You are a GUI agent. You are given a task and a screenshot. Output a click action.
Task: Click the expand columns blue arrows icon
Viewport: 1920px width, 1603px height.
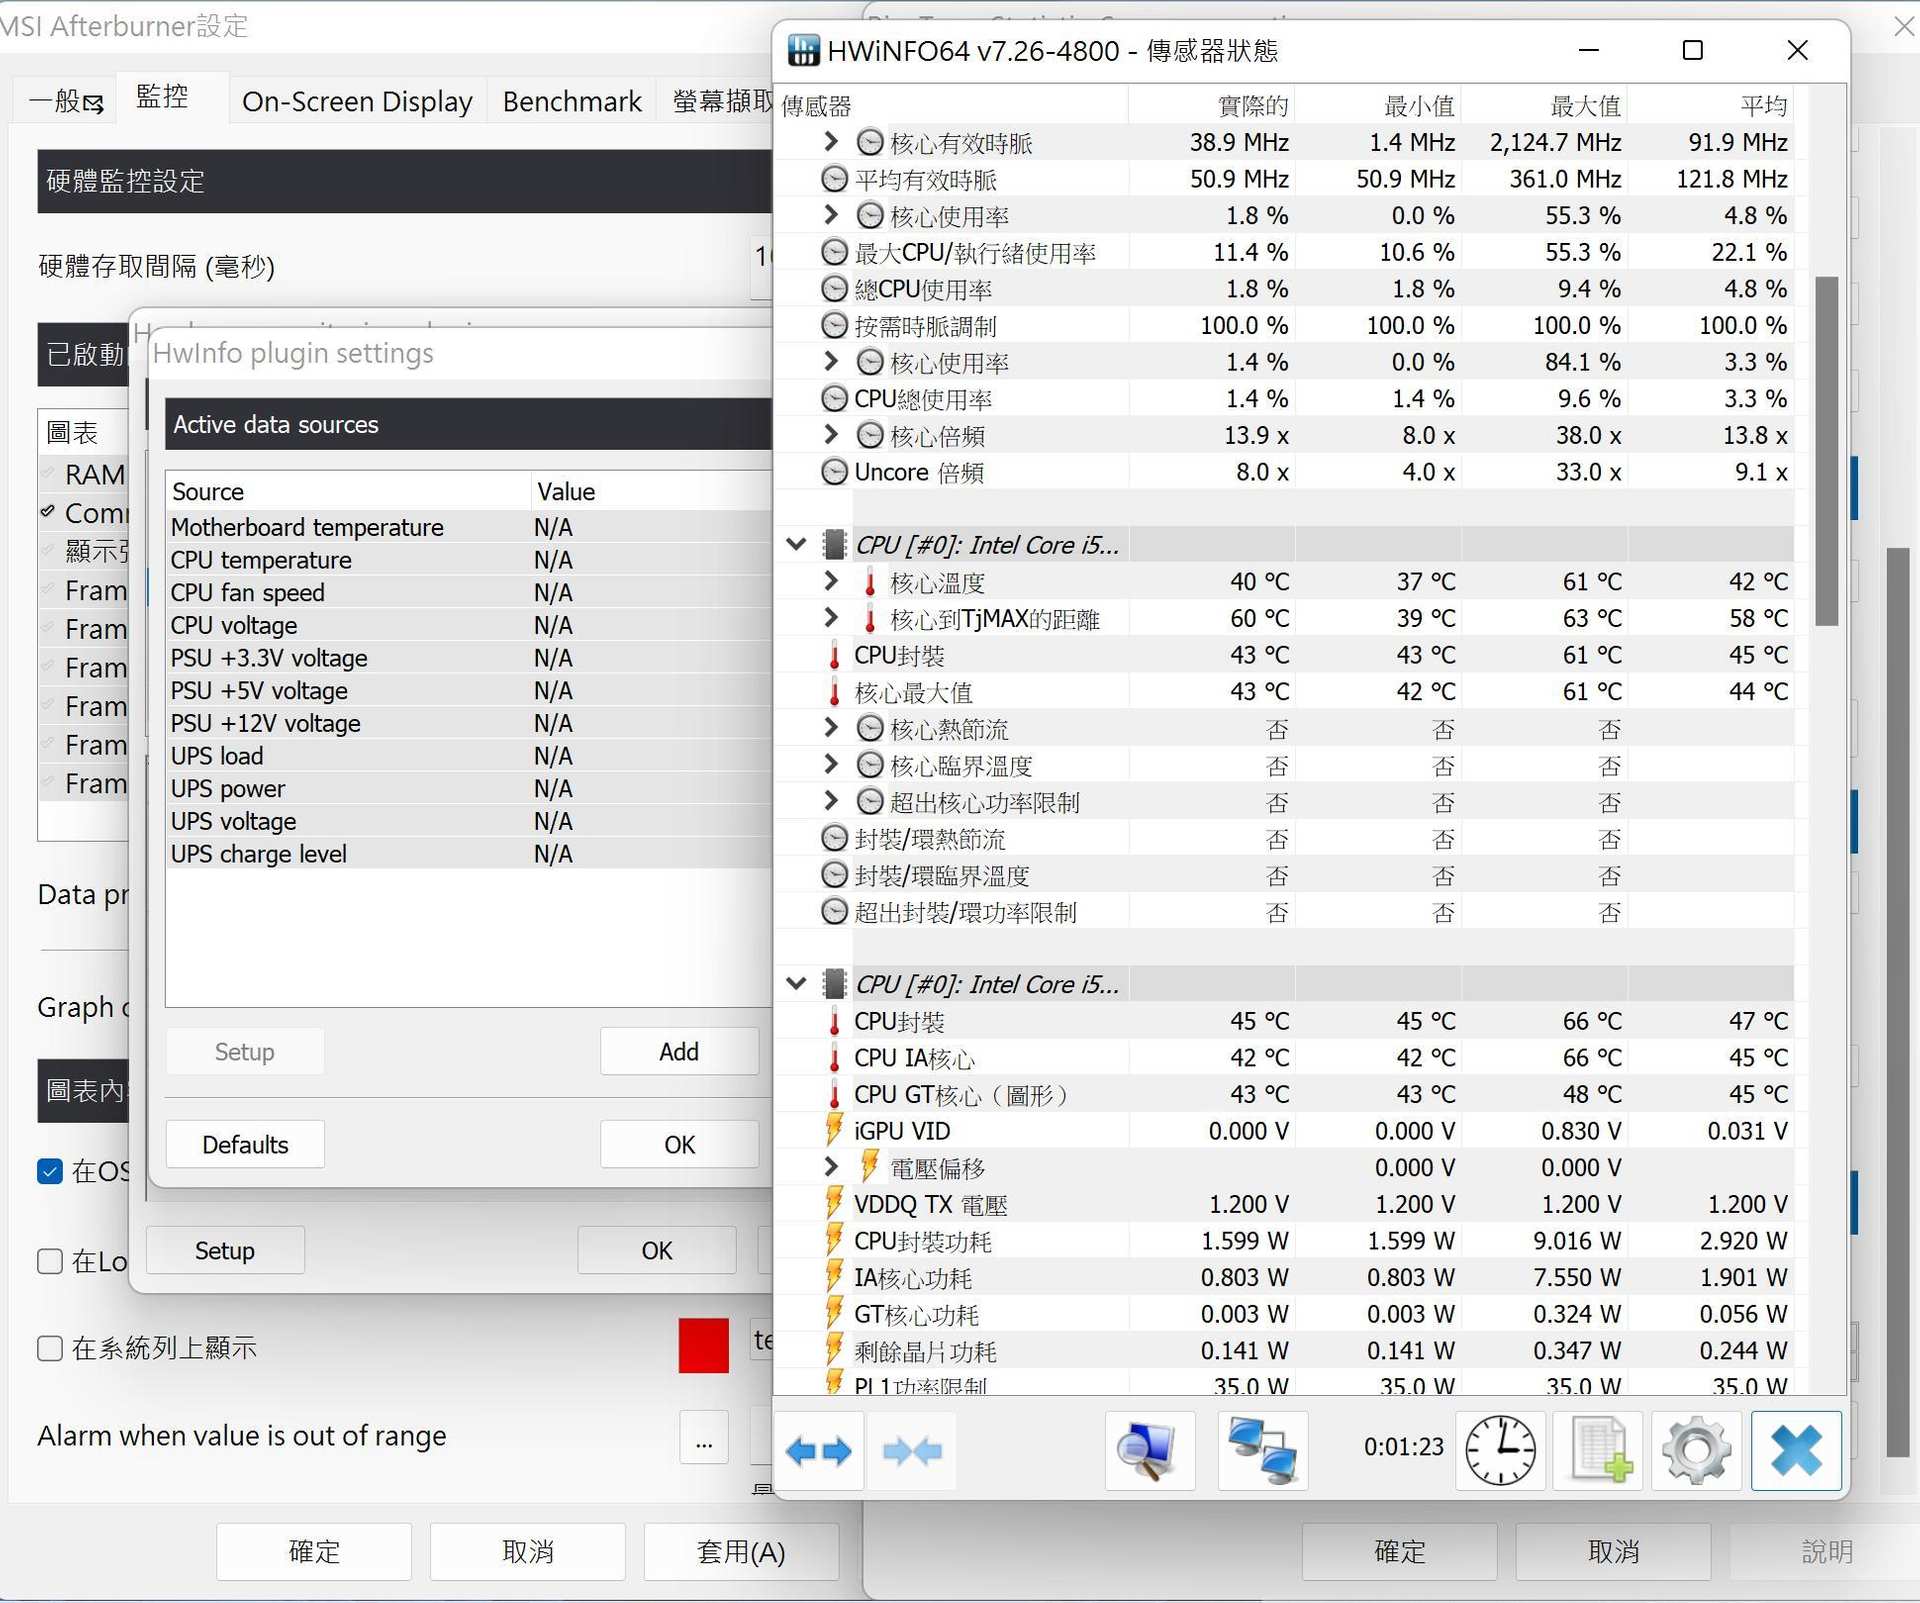[818, 1451]
